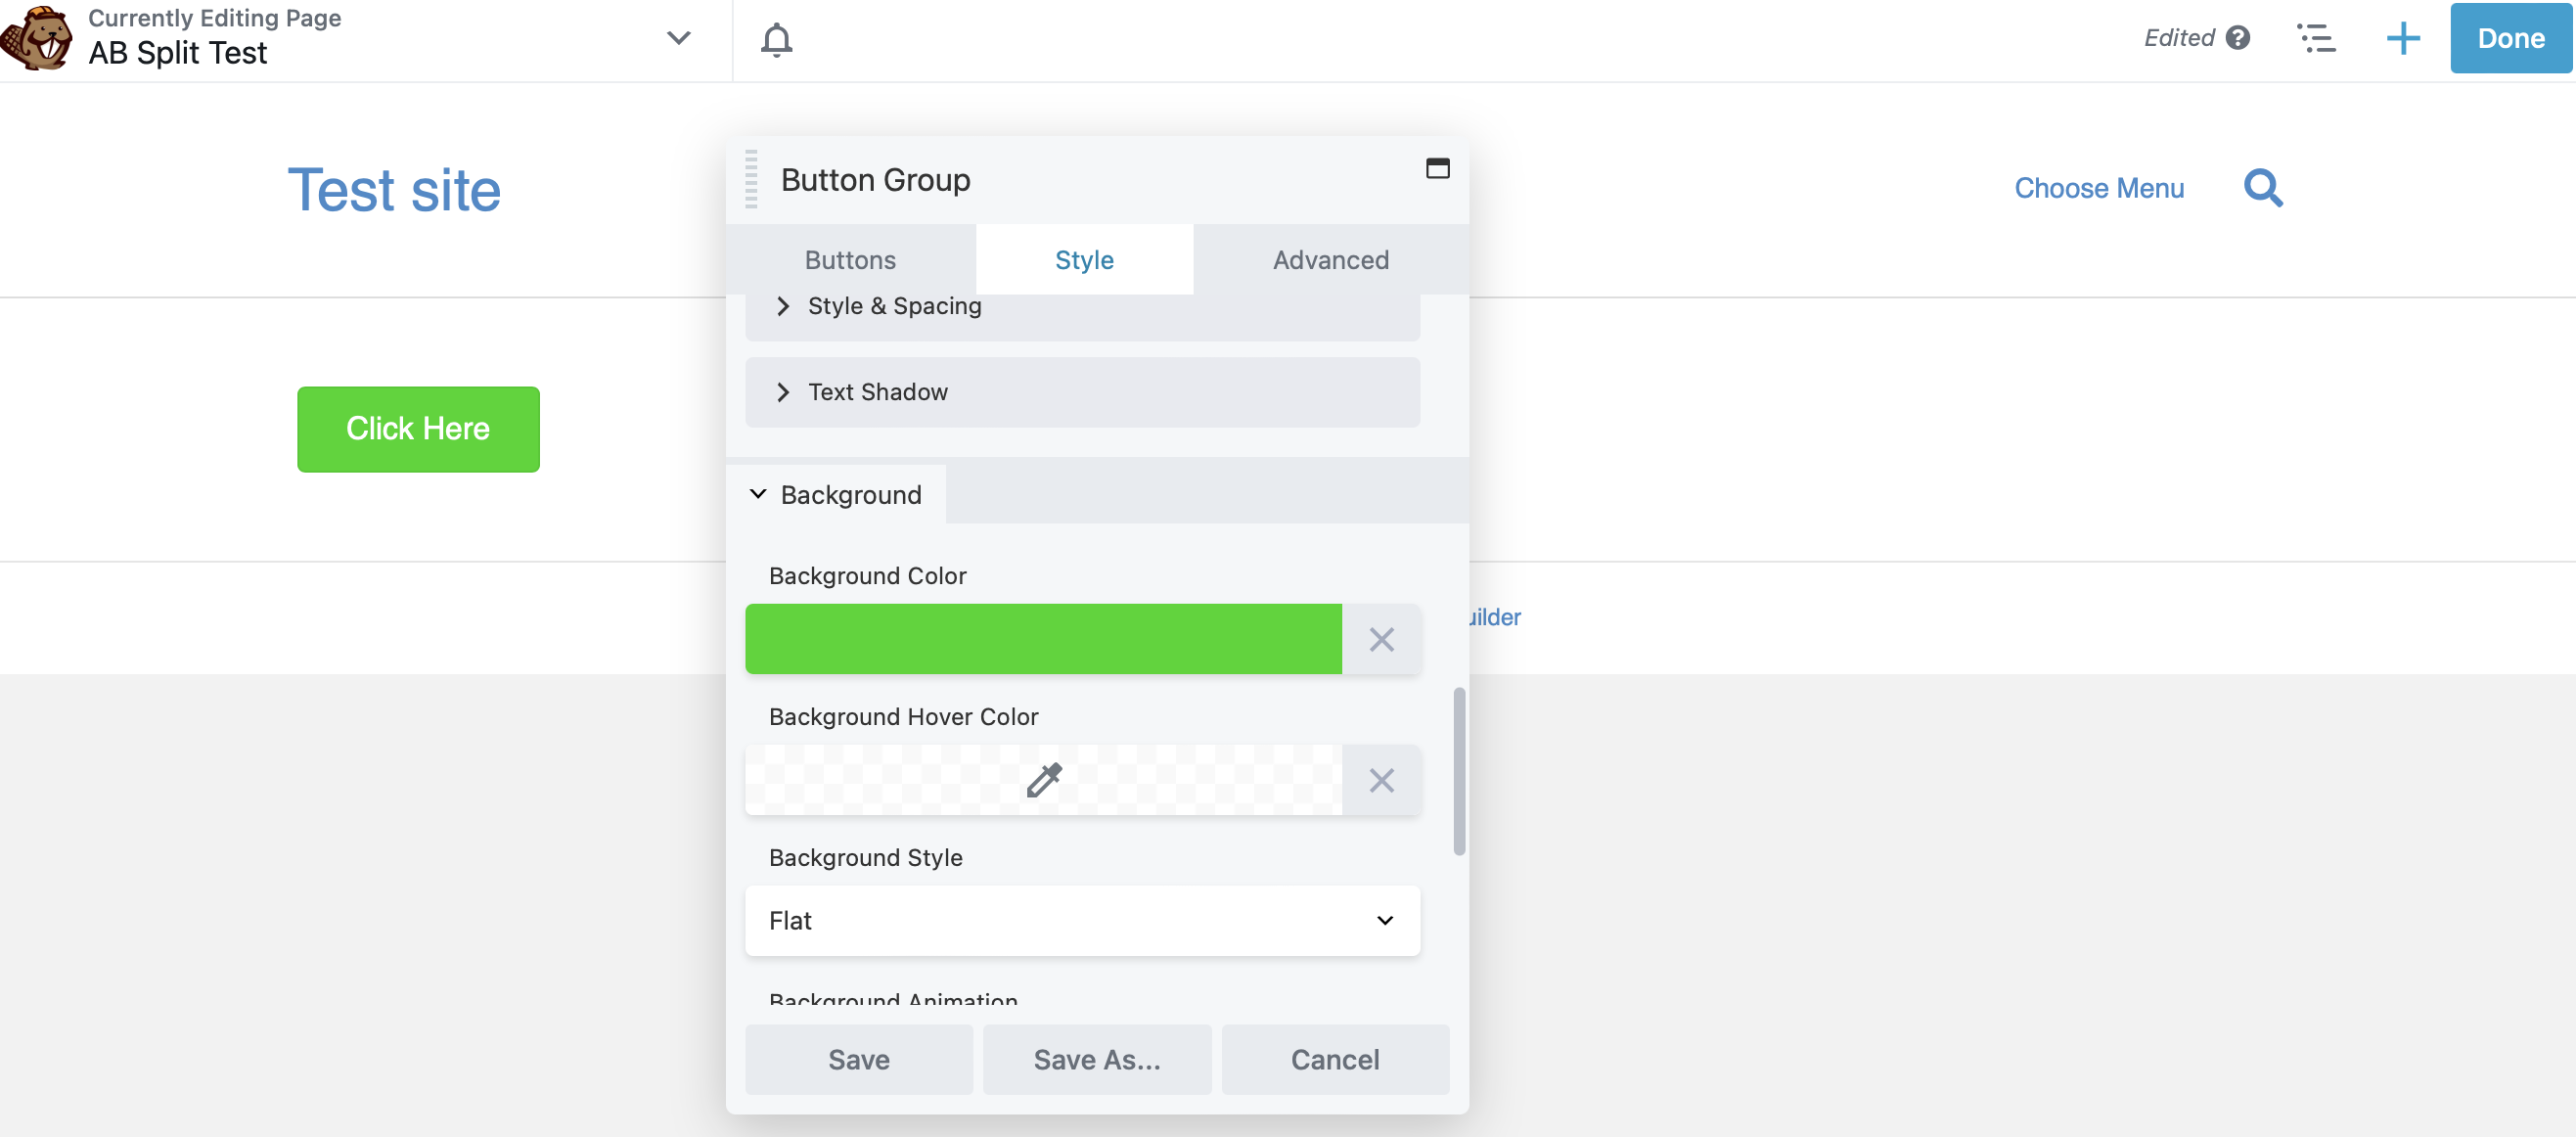Open the notifications bell
This screenshot has width=2576, height=1137.
click(776, 39)
